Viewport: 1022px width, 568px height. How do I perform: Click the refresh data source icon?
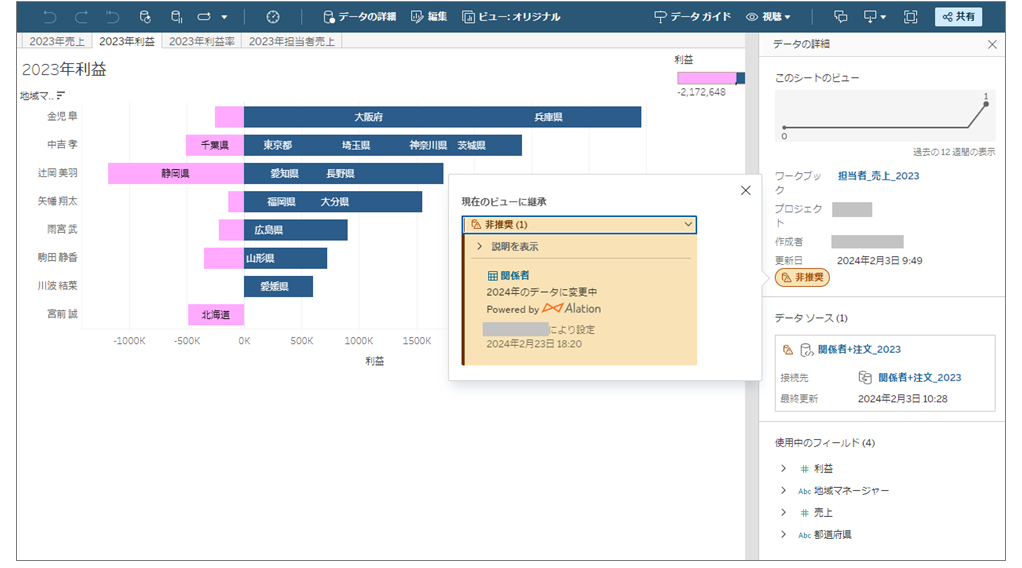(x=145, y=17)
